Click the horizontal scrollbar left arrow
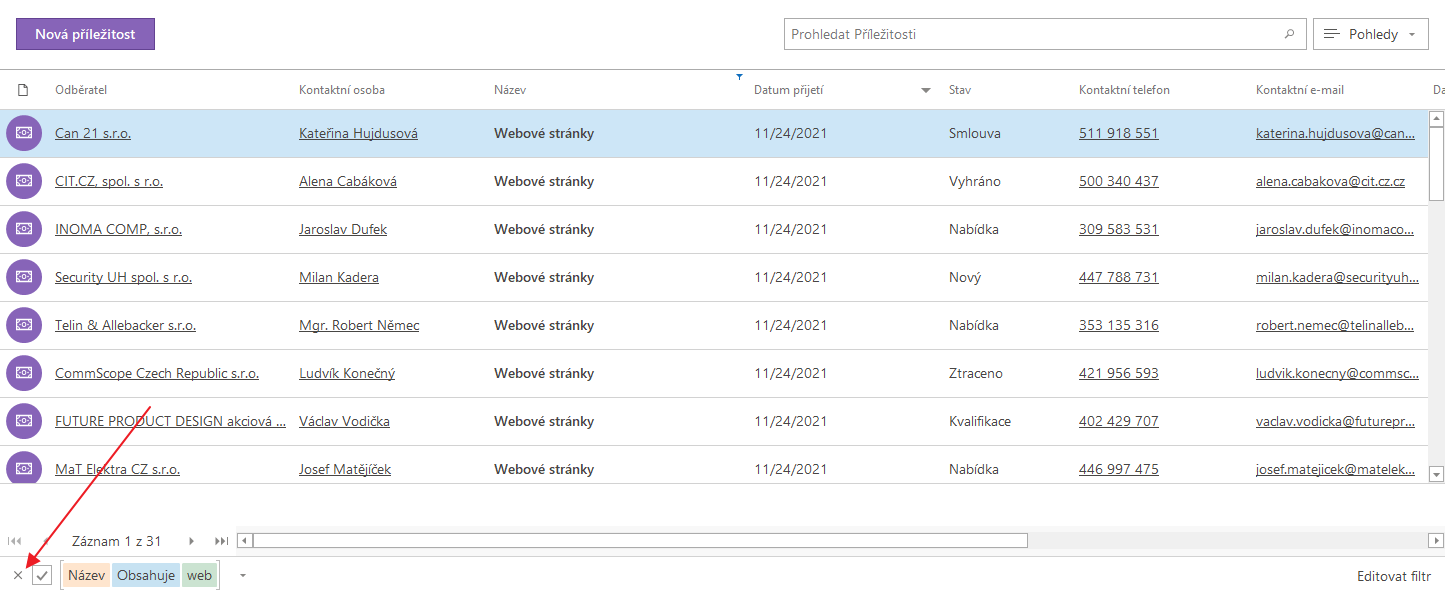This screenshot has height=594, width=1445. point(244,541)
